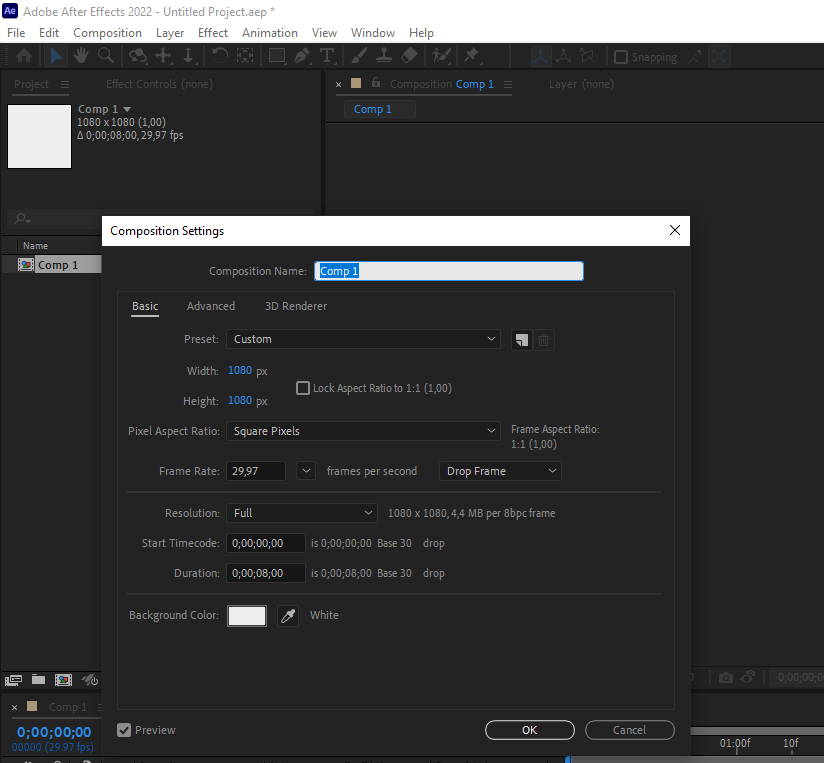Select the Selection arrow tool
824x763 pixels.
click(x=56, y=56)
